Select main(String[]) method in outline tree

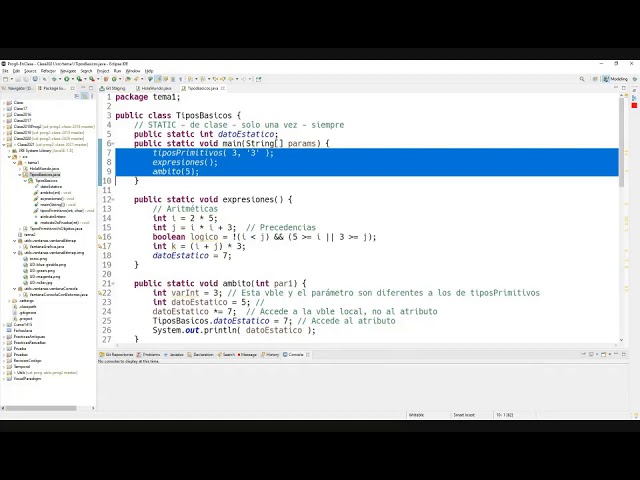point(54,204)
